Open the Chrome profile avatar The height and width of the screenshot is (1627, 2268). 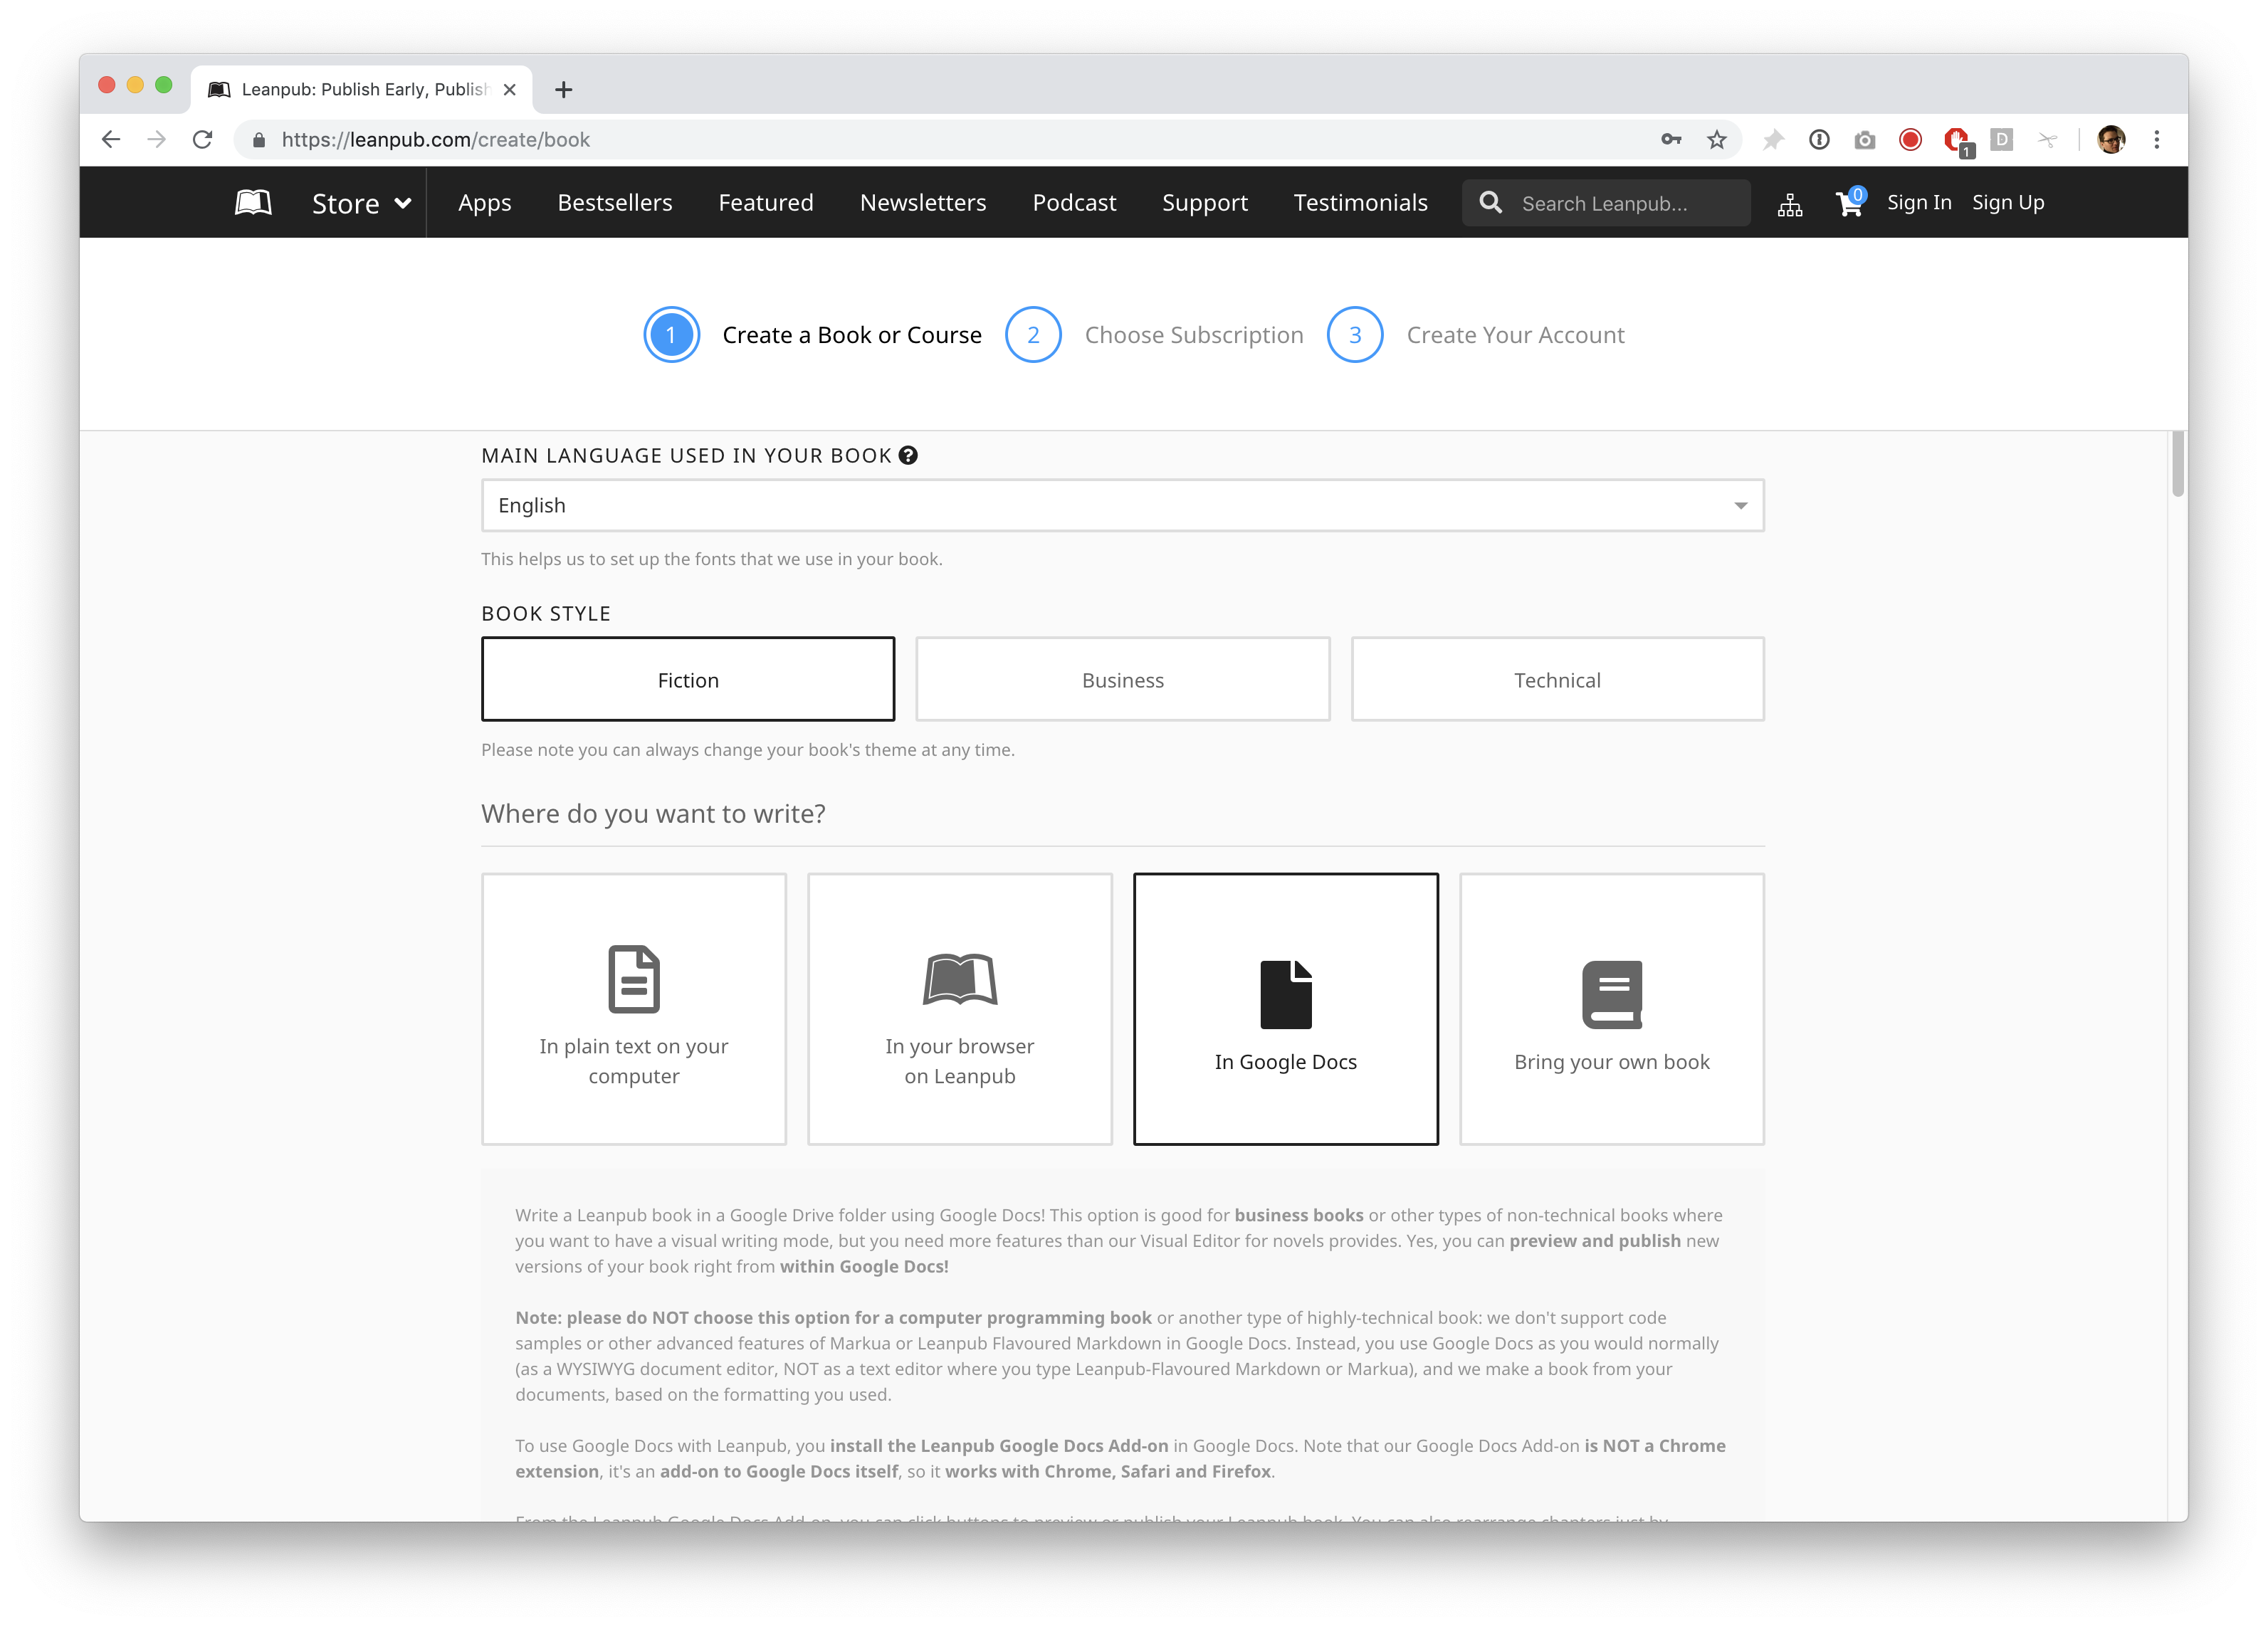click(2111, 140)
